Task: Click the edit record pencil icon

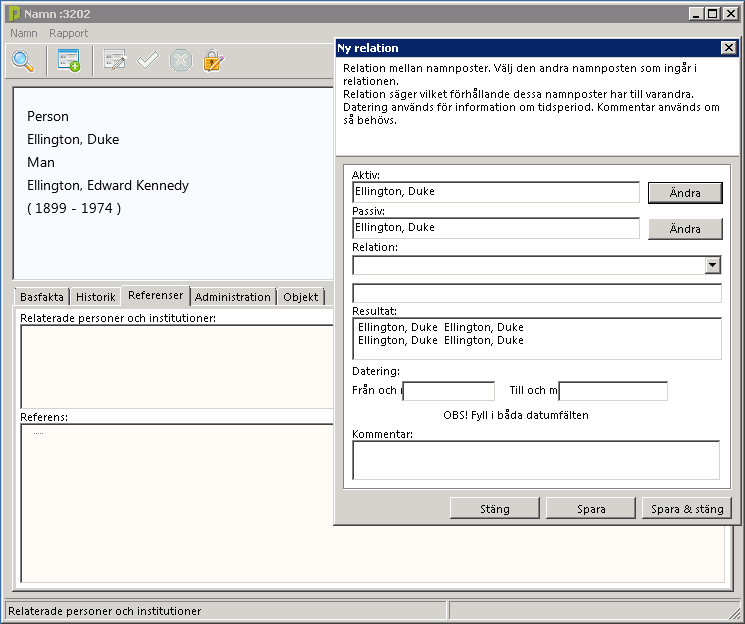Action: (x=115, y=60)
